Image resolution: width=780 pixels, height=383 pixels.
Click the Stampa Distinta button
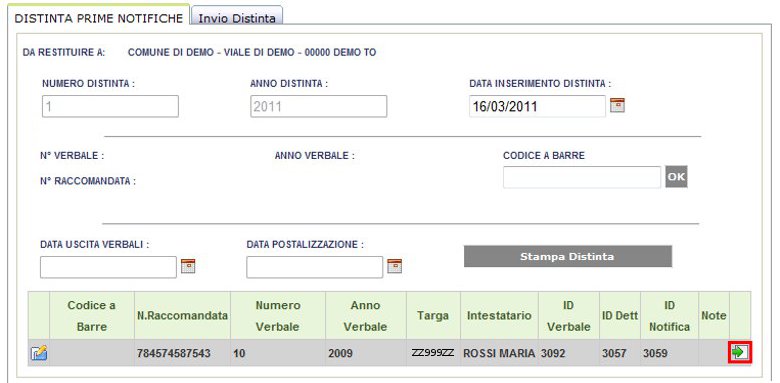click(568, 257)
